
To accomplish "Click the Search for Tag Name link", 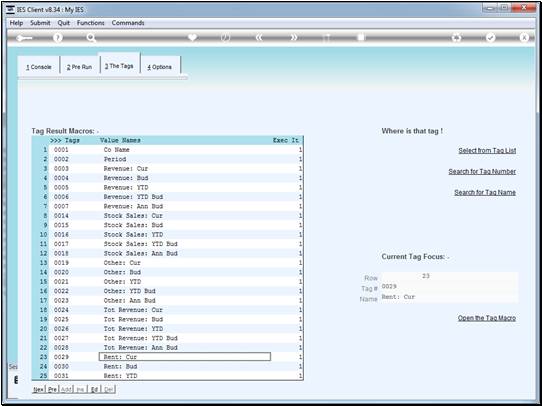I will pyautogui.click(x=485, y=192).
